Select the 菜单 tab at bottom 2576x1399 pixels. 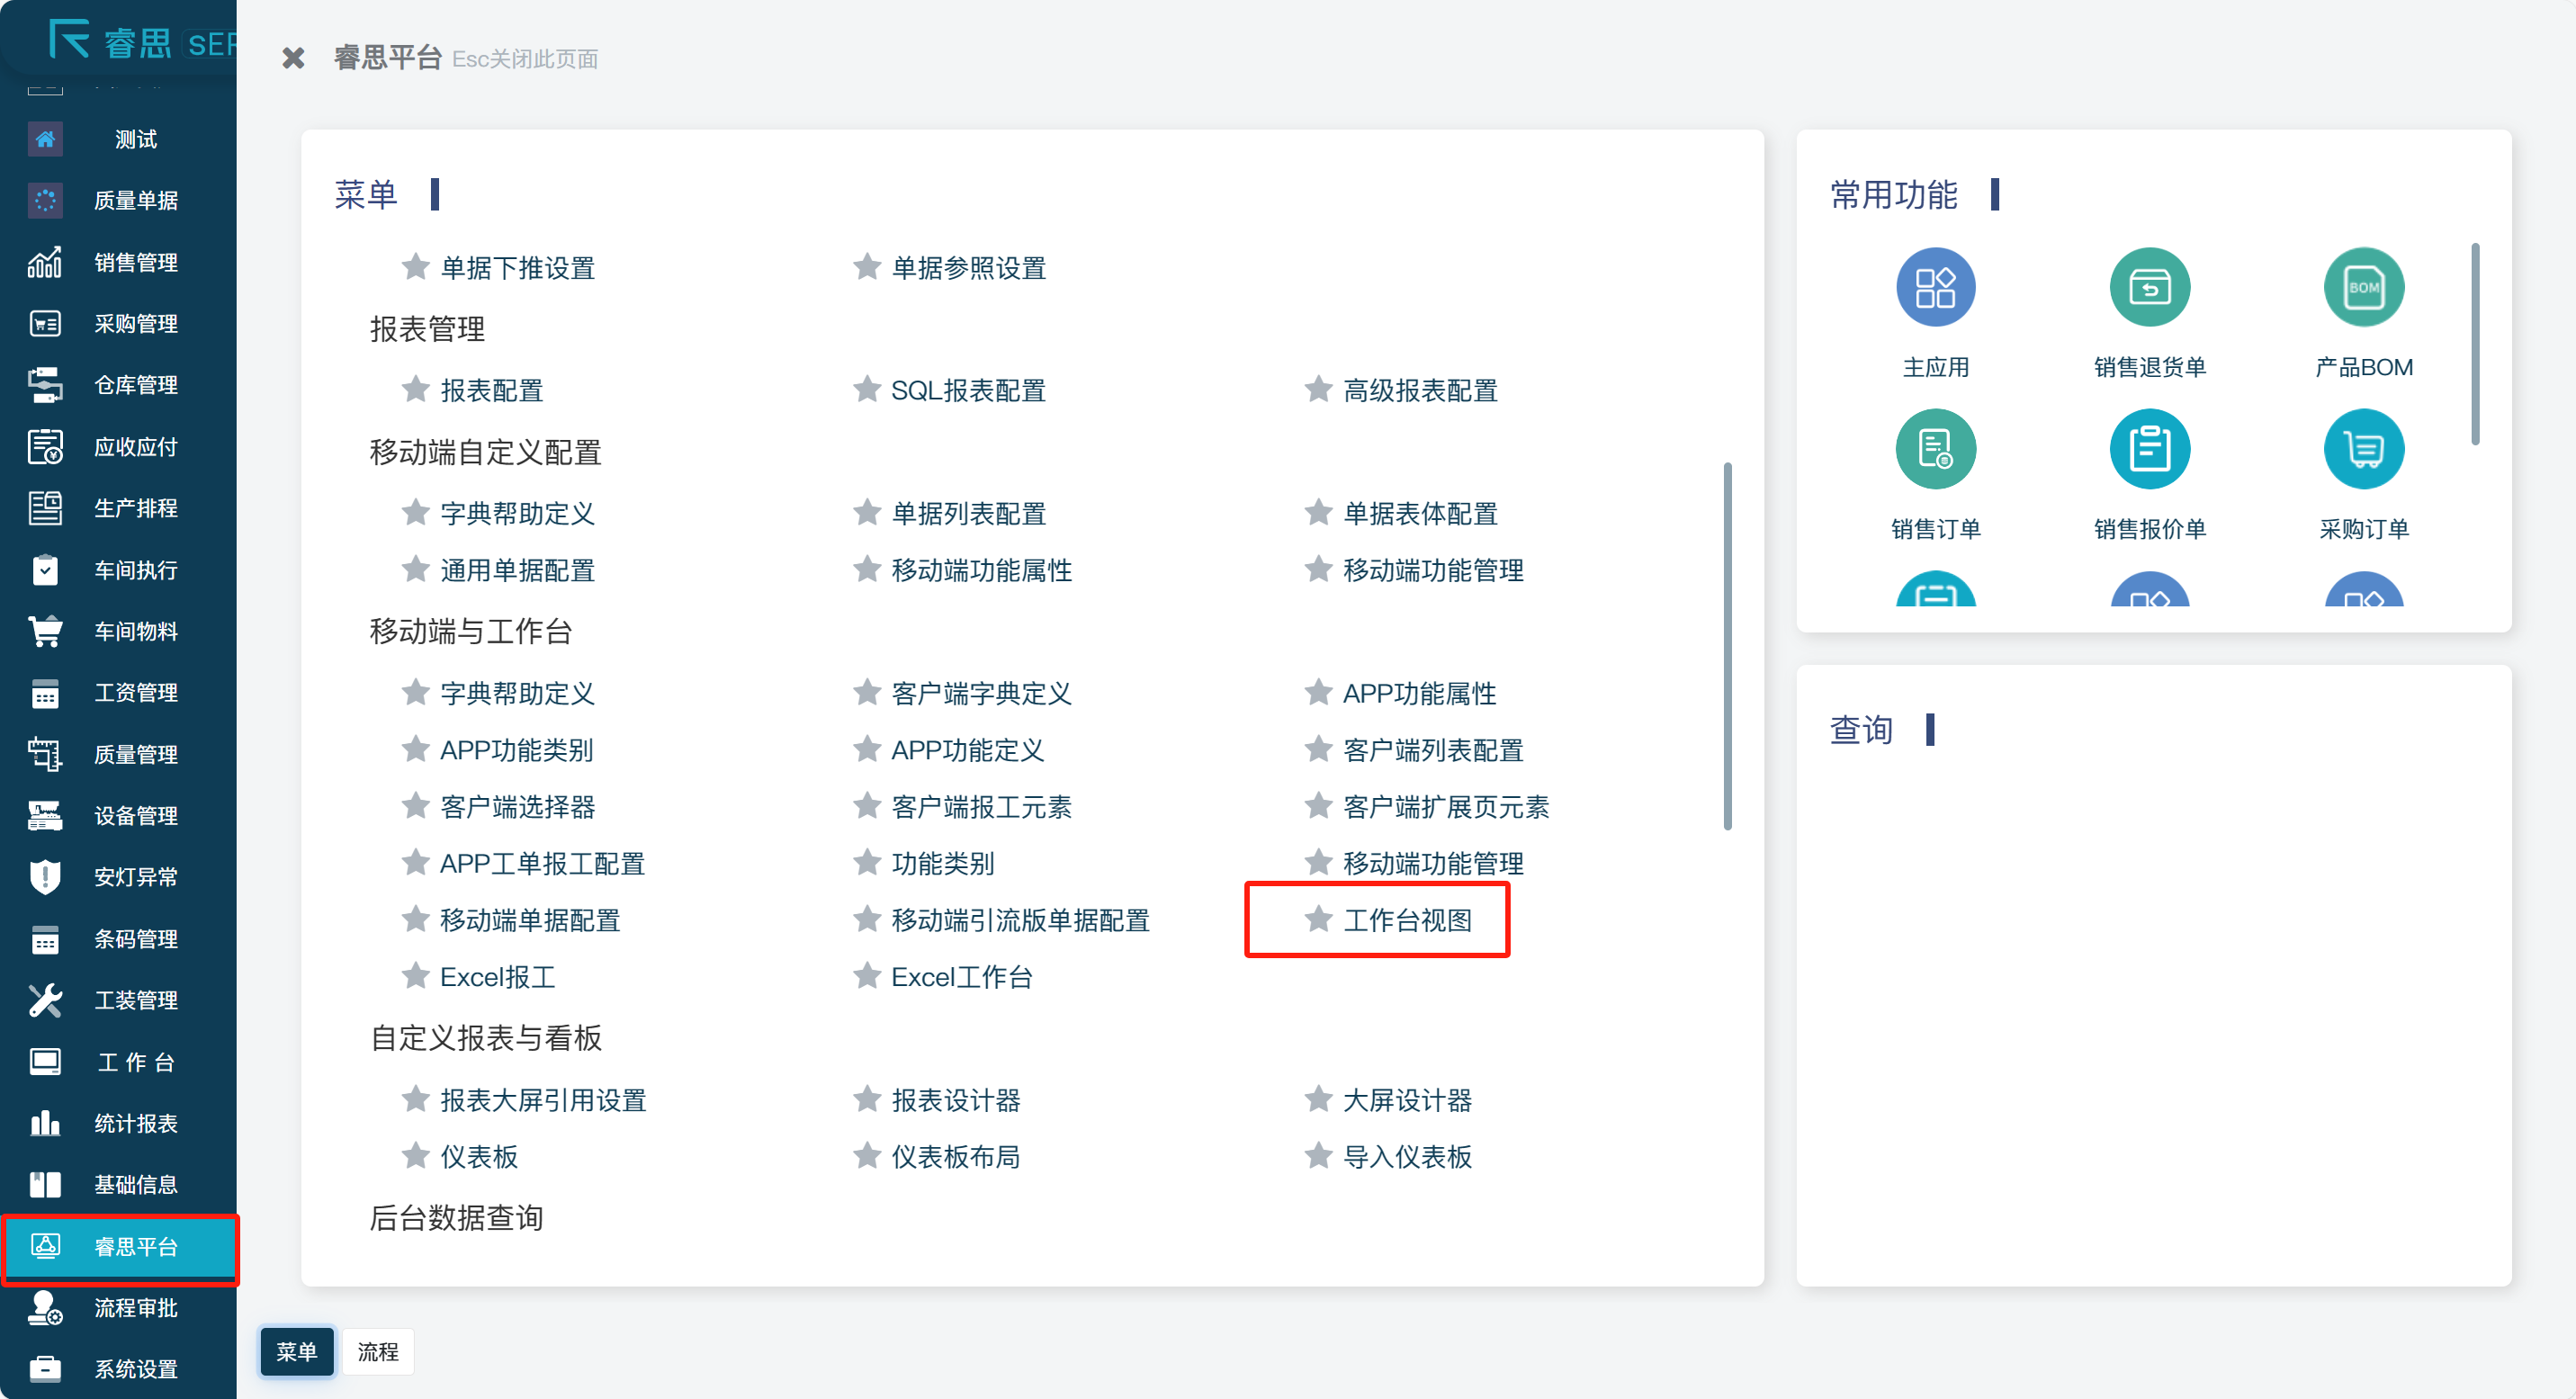296,1351
